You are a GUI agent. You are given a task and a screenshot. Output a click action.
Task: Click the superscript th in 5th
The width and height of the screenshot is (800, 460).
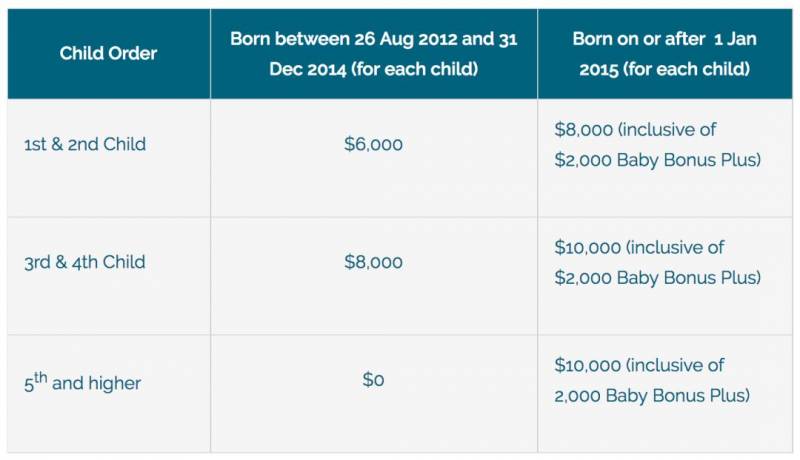click(40, 376)
